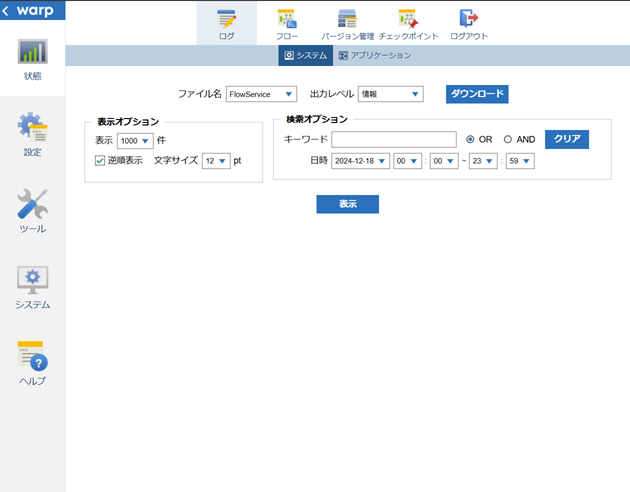Click the ヘルプ label in sidebar
630x492 pixels.
pyautogui.click(x=33, y=381)
